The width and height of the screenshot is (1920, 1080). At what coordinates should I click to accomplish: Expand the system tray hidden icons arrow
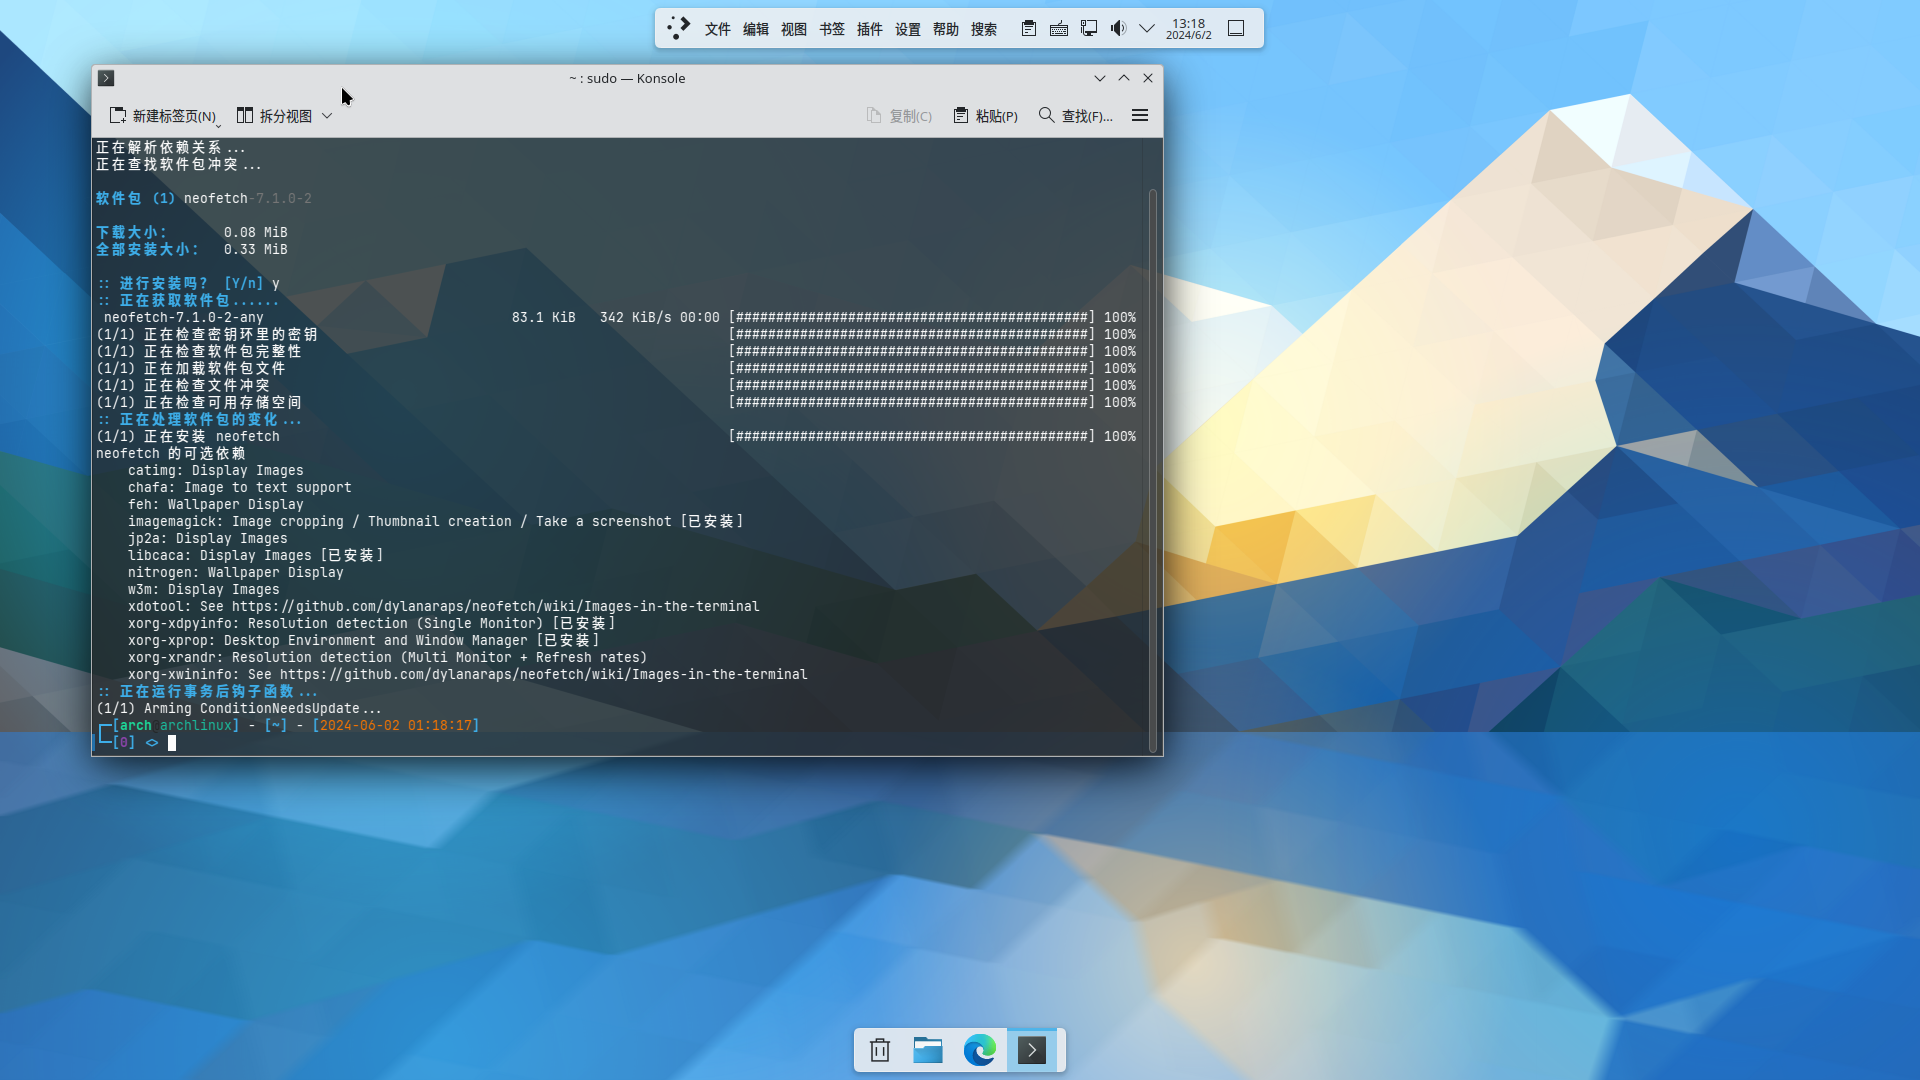(x=1147, y=28)
